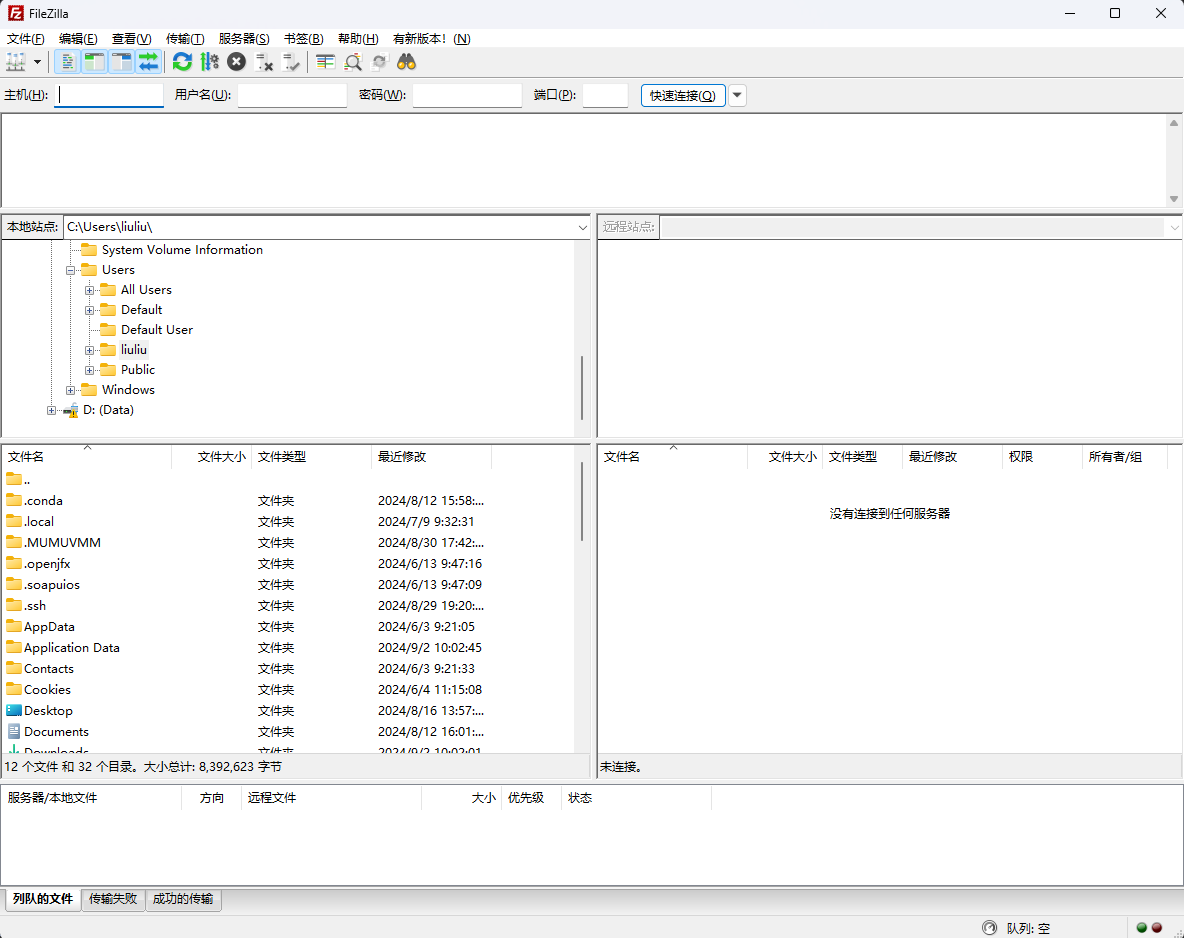Toggle display of the message log
The image size is (1184, 938).
67,62
